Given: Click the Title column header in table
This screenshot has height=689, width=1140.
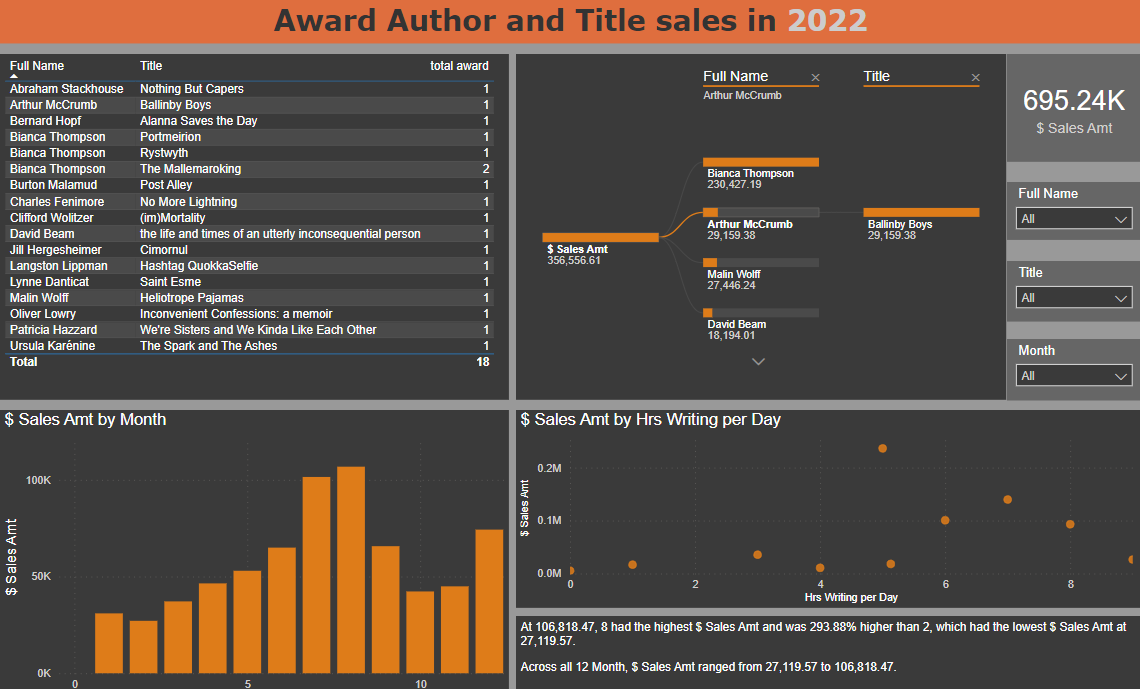Looking at the screenshot, I should click(151, 66).
